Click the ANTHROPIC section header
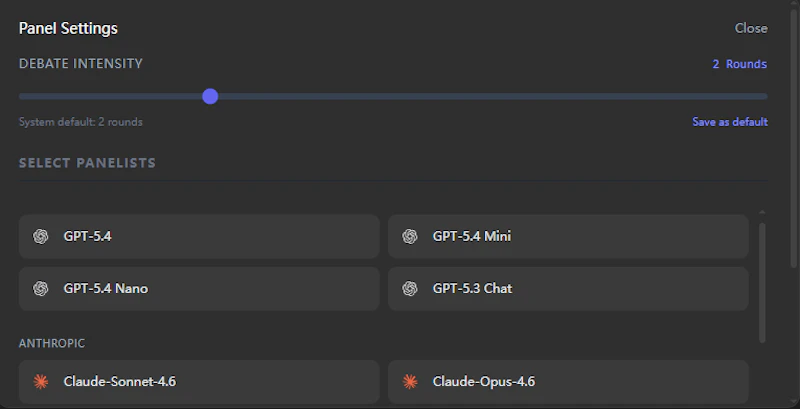The height and width of the screenshot is (409, 800). point(52,343)
